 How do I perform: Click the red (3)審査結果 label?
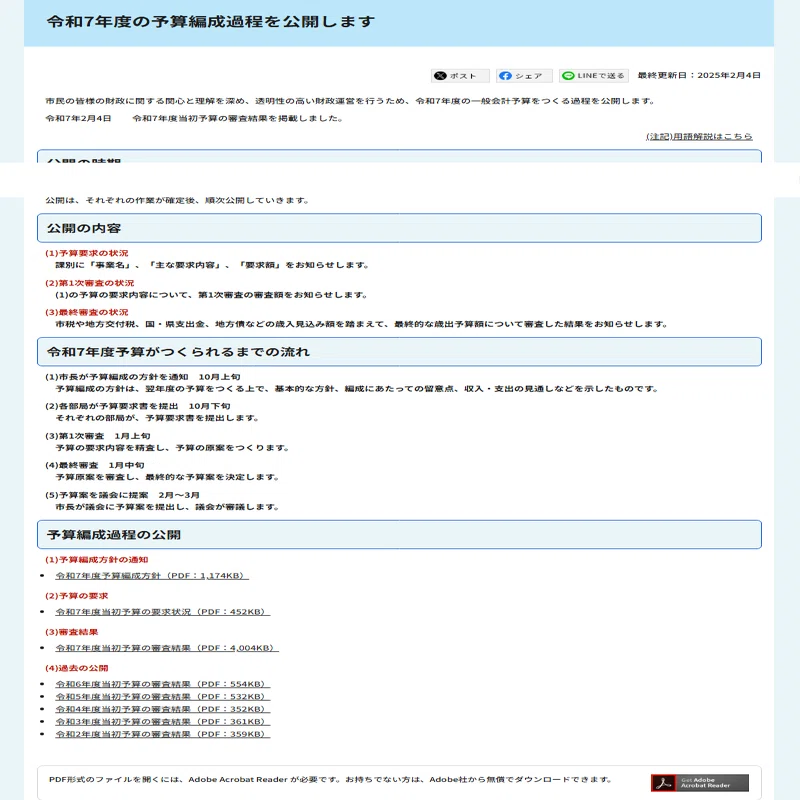71,632
